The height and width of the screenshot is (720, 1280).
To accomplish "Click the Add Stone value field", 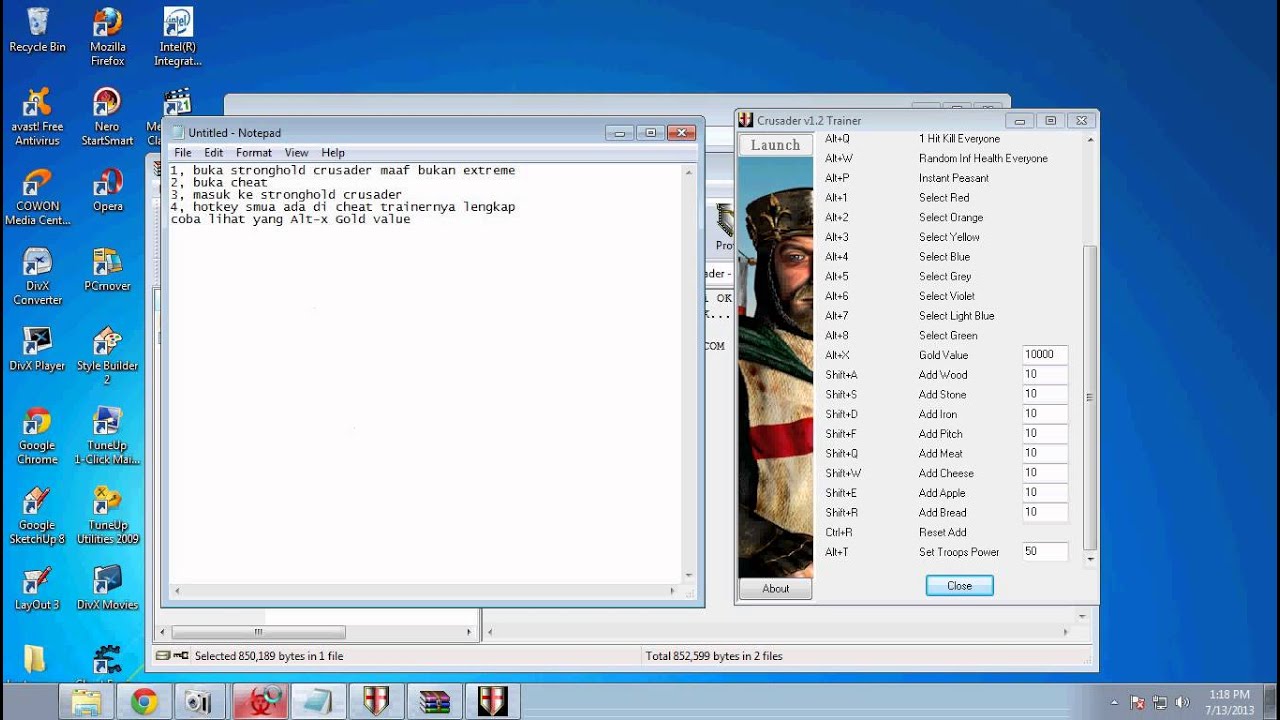I will pyautogui.click(x=1045, y=394).
